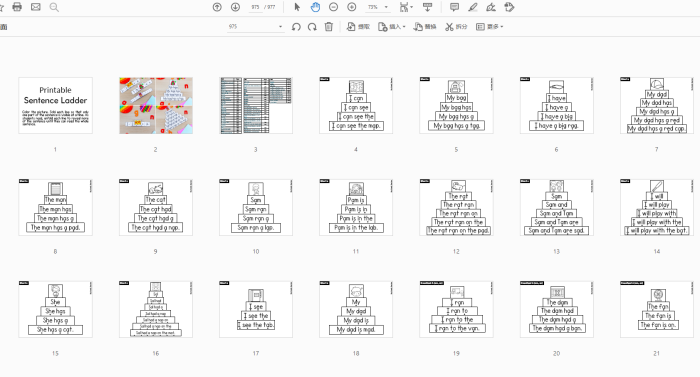Viewport: 700px width, 377px height.
Task: Click the current page number field
Action: point(255,7)
